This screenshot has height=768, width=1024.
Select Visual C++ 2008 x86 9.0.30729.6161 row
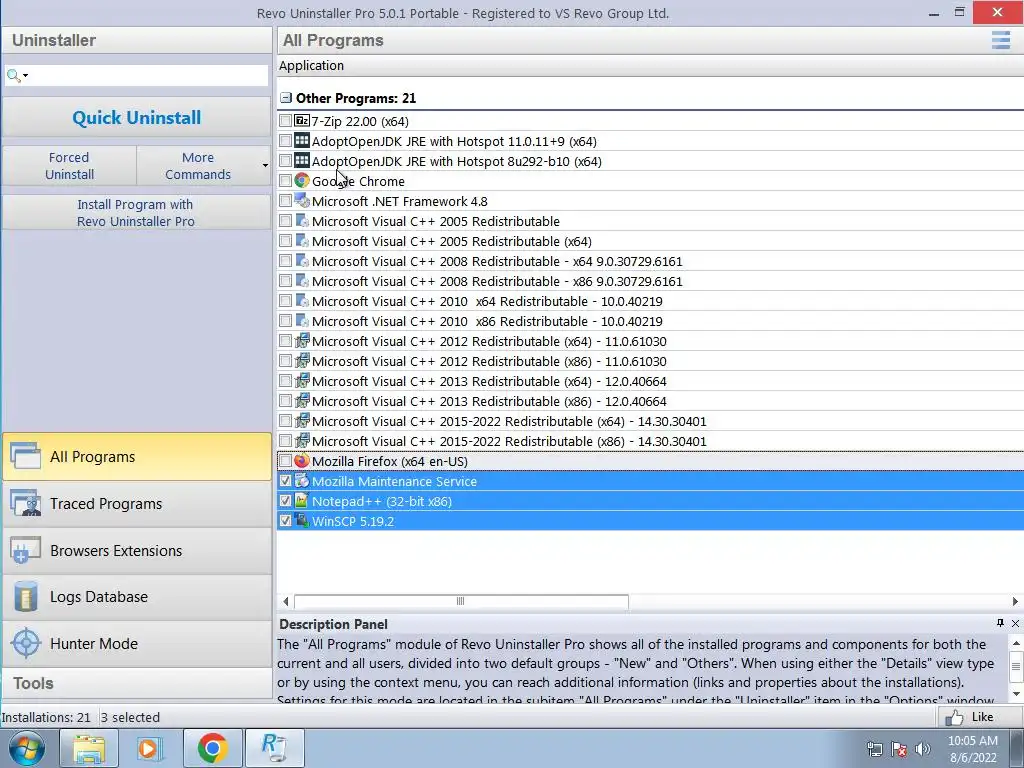(650, 281)
